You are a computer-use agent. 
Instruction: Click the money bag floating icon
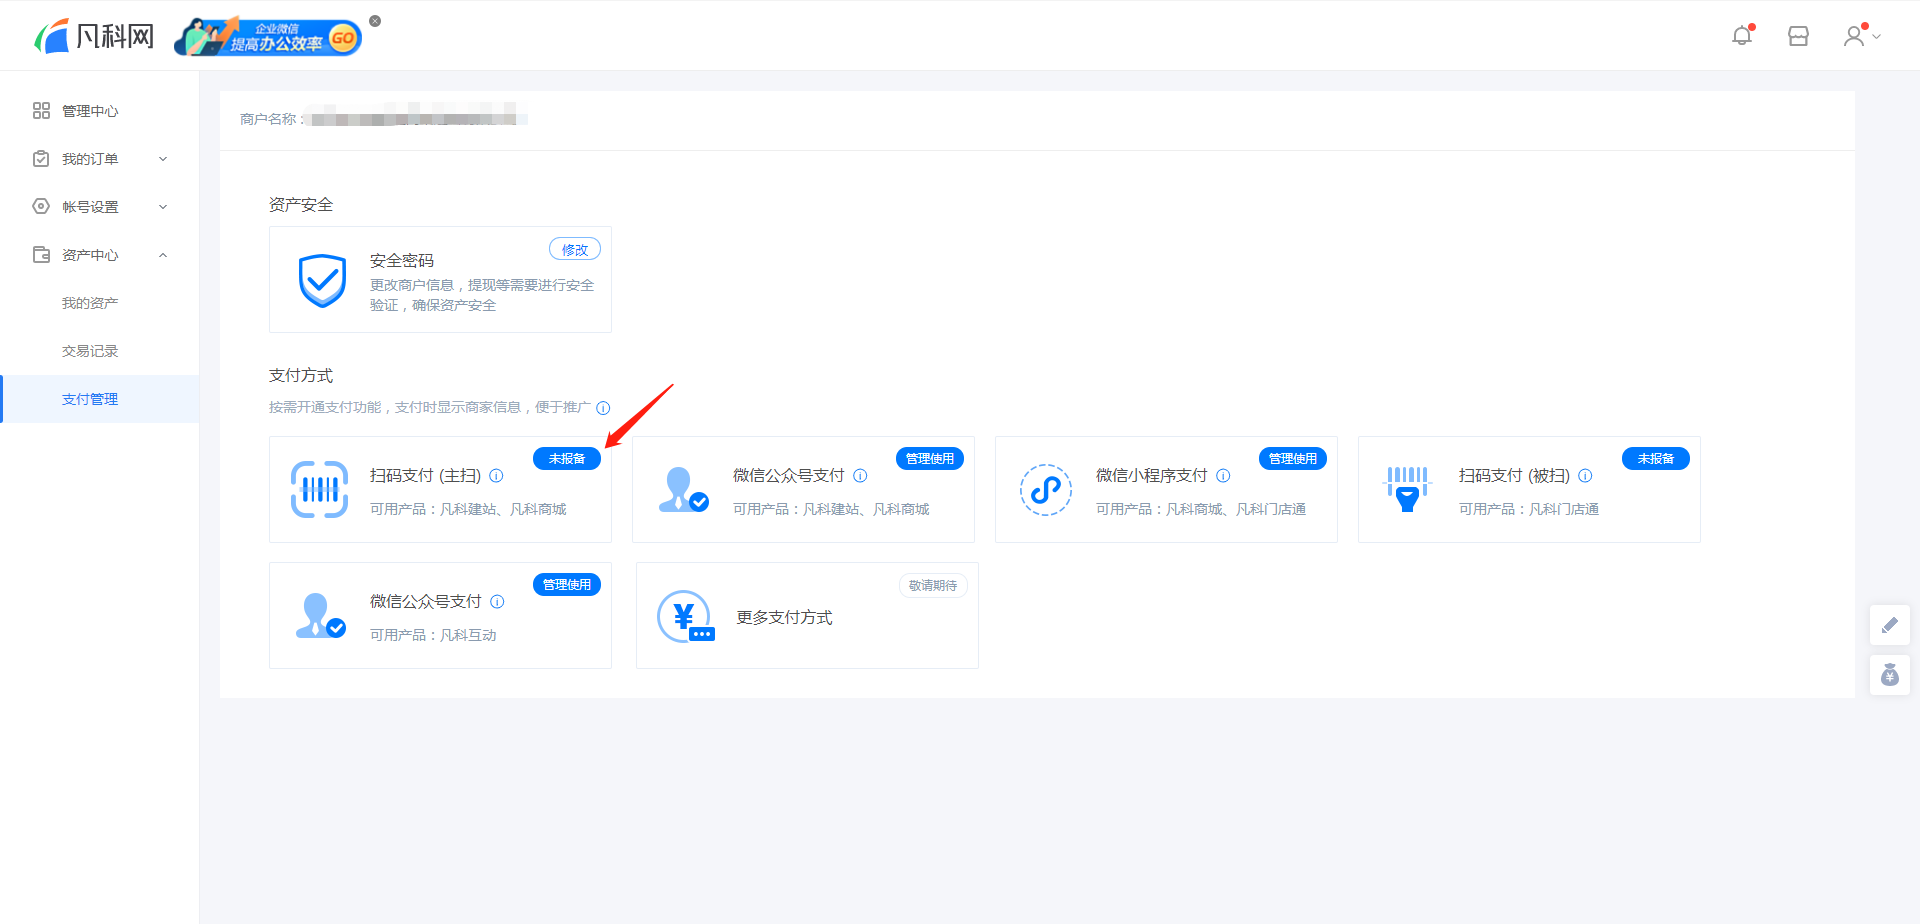coord(1890,675)
